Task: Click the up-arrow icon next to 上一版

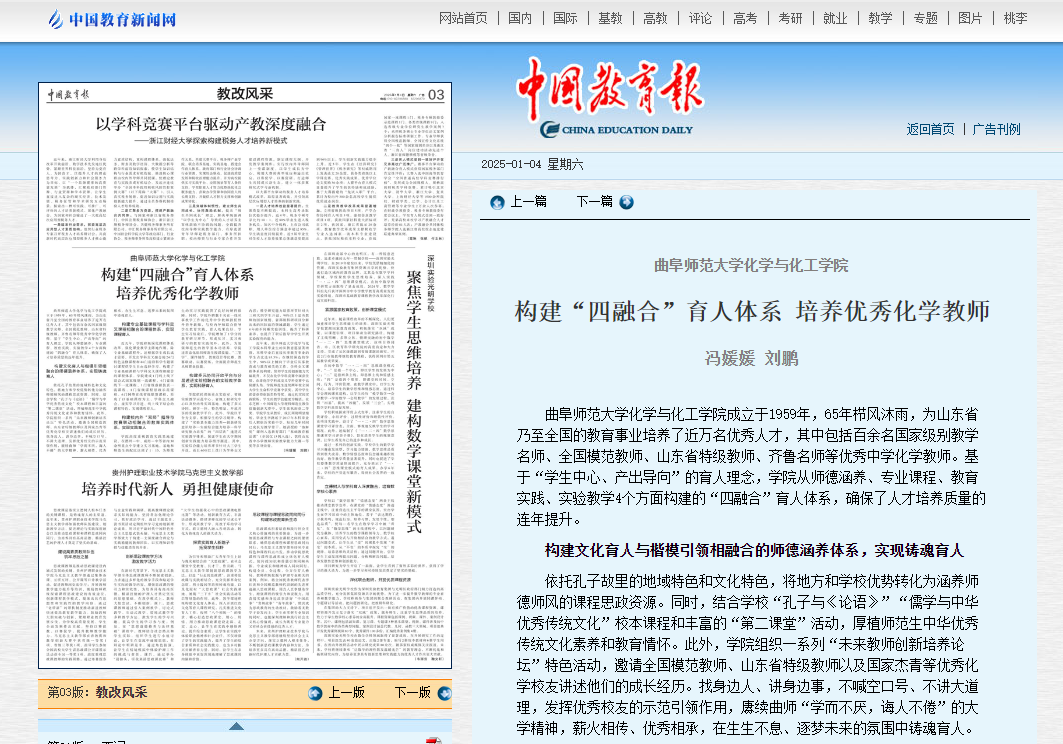Action: [x=315, y=693]
